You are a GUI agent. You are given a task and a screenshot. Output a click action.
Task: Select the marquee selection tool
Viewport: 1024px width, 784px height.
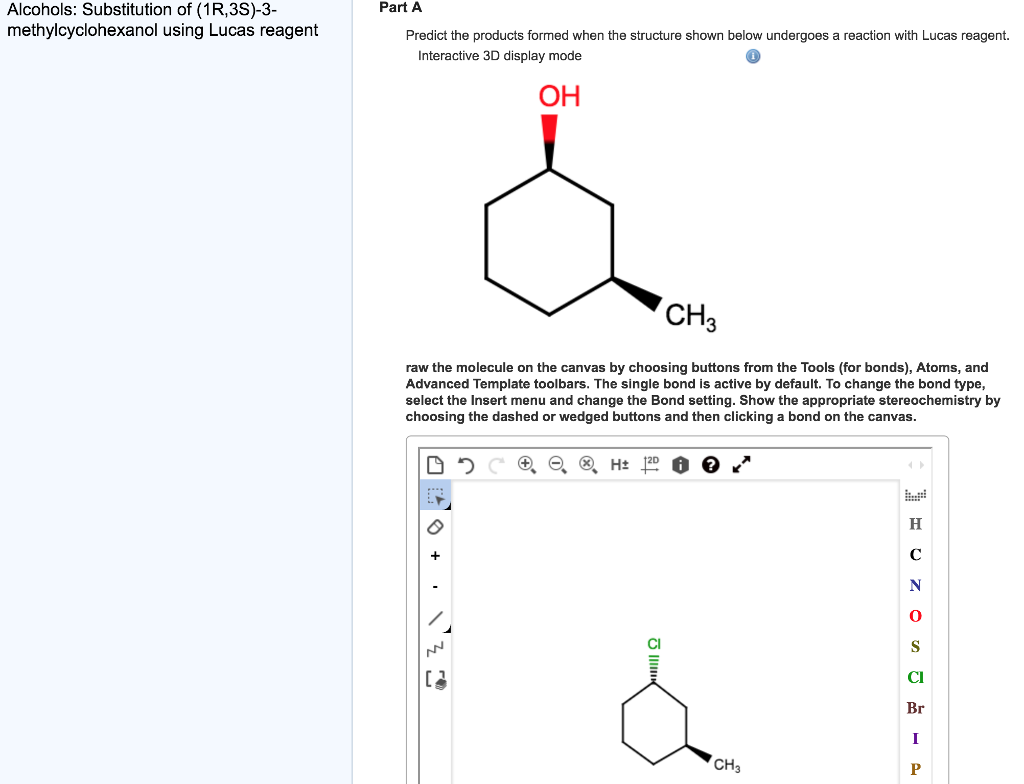[x=435, y=495]
